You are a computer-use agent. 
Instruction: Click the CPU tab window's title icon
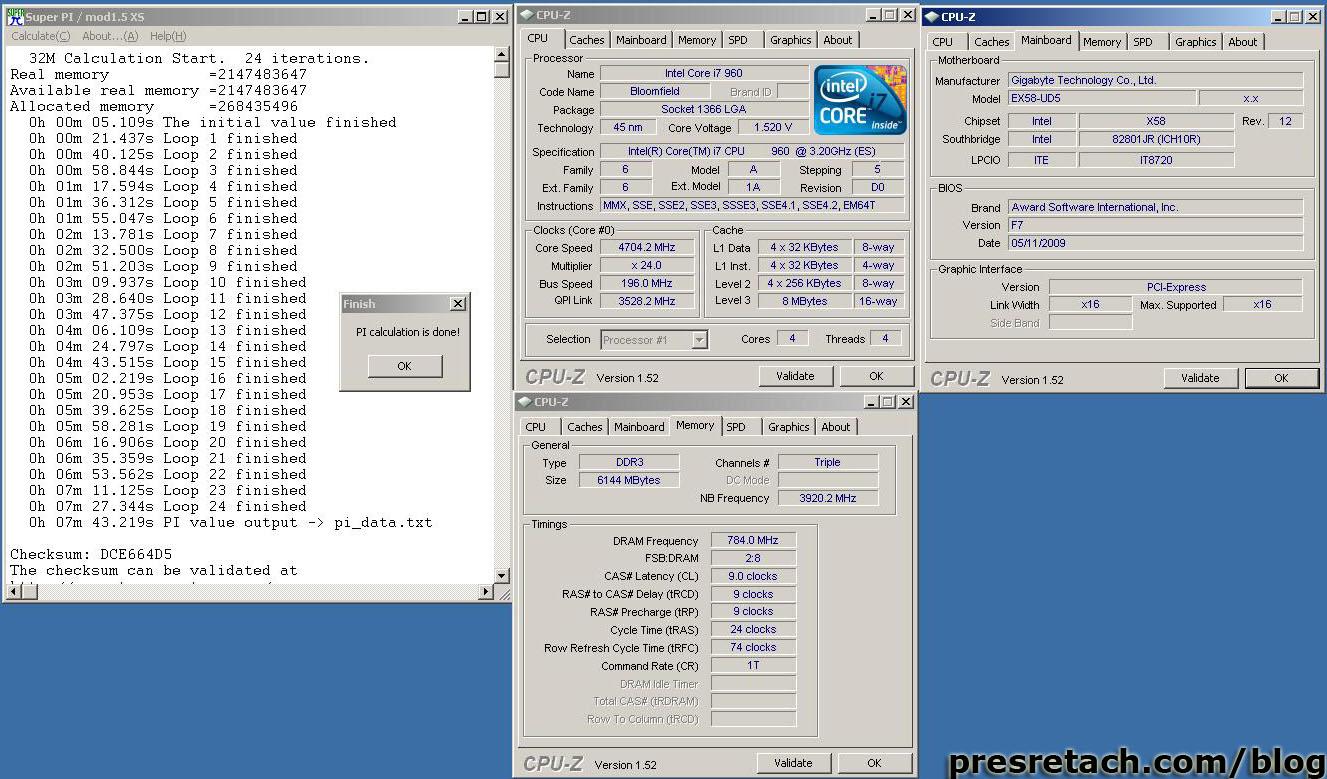(x=526, y=15)
